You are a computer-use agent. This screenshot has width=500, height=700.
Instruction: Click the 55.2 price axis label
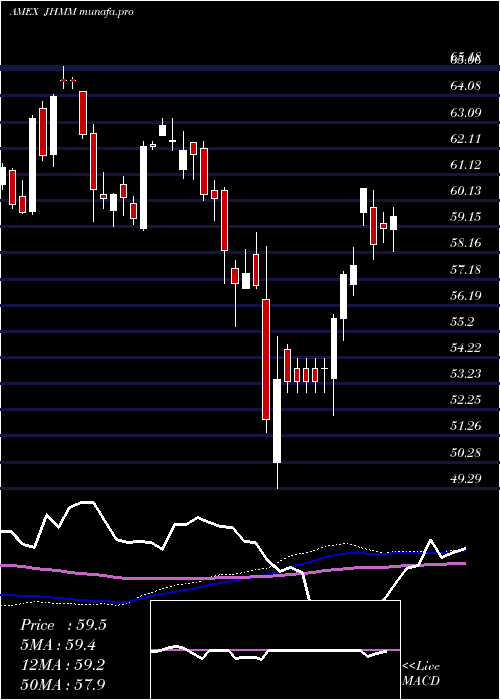(x=462, y=322)
